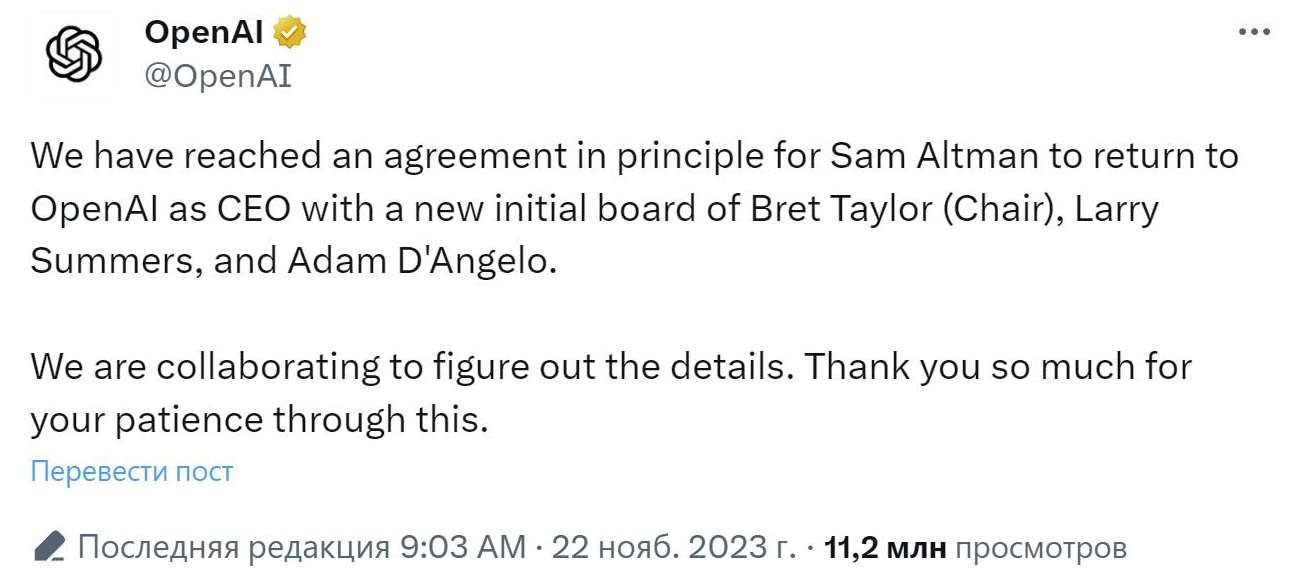The image size is (1289, 584).
Task: Translate post via "Перевести пост" link
Action: click(132, 471)
